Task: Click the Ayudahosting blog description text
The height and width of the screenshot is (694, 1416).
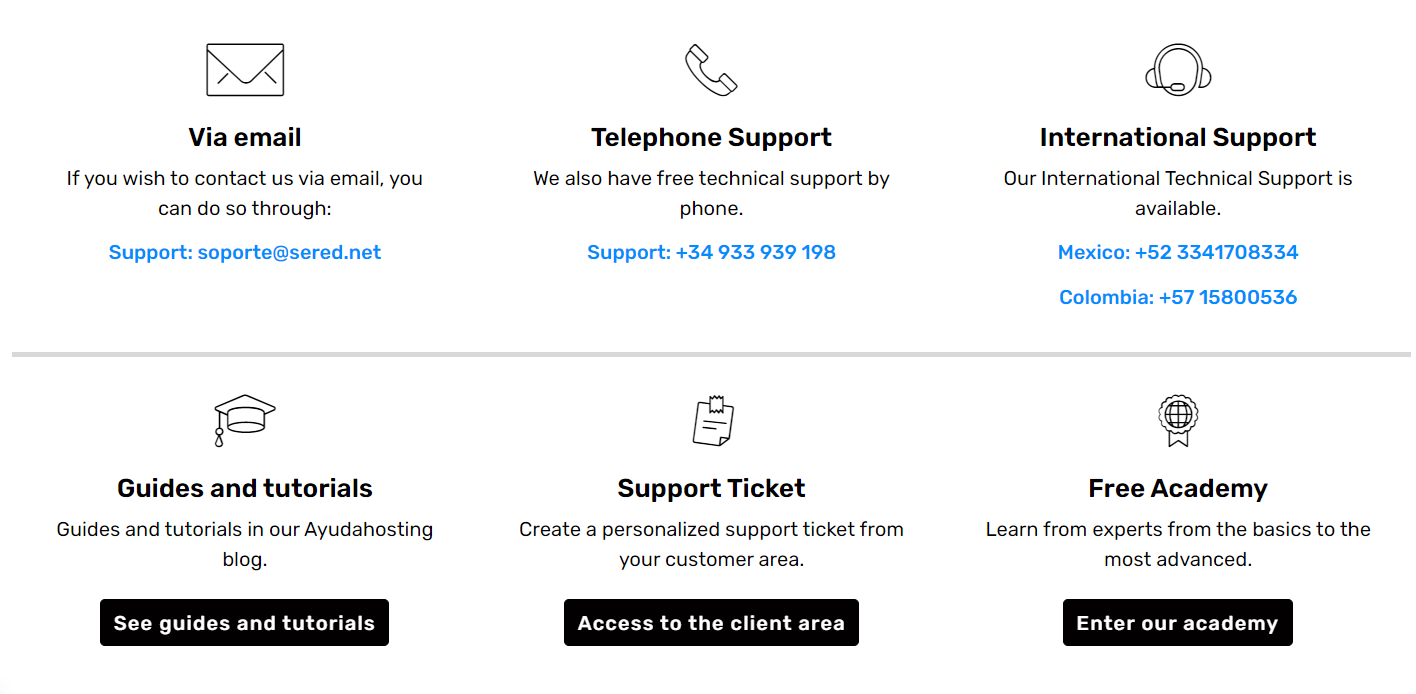Action: point(245,544)
